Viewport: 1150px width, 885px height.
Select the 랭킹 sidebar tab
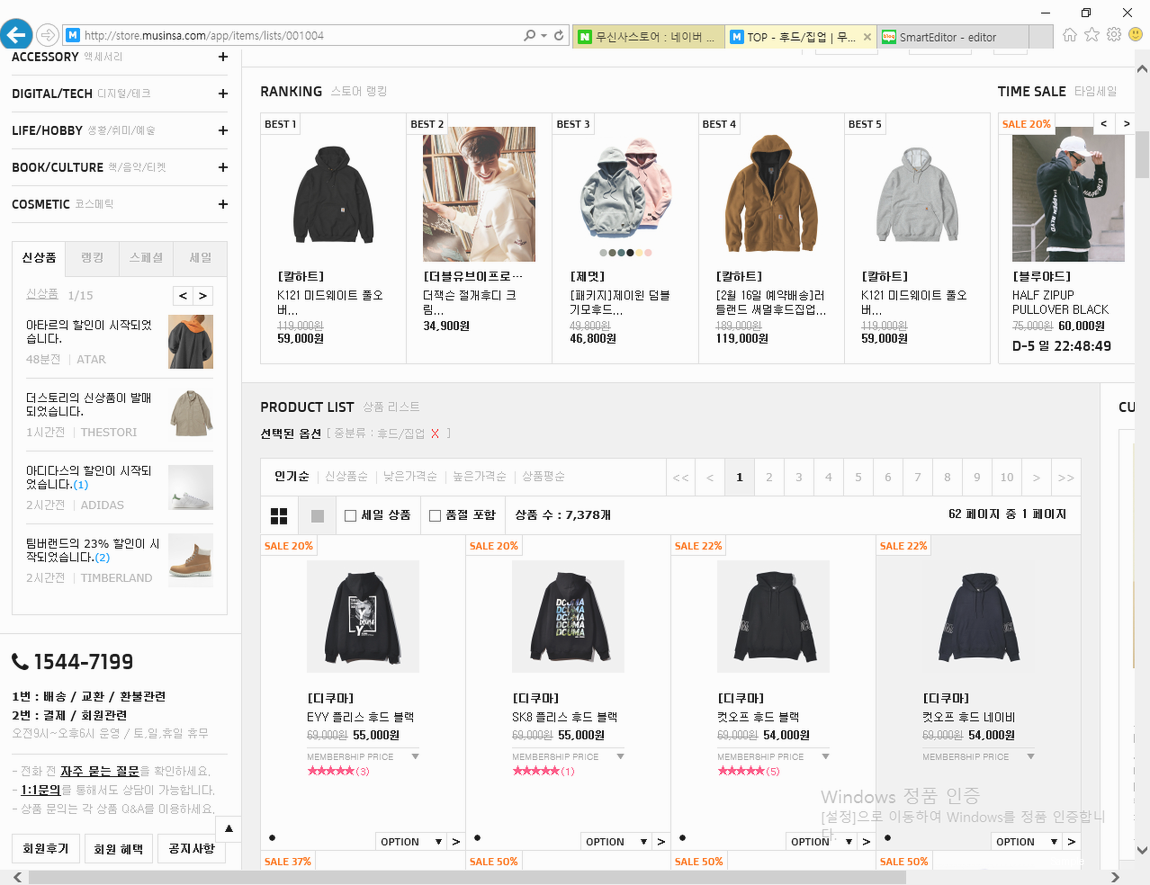(92, 258)
